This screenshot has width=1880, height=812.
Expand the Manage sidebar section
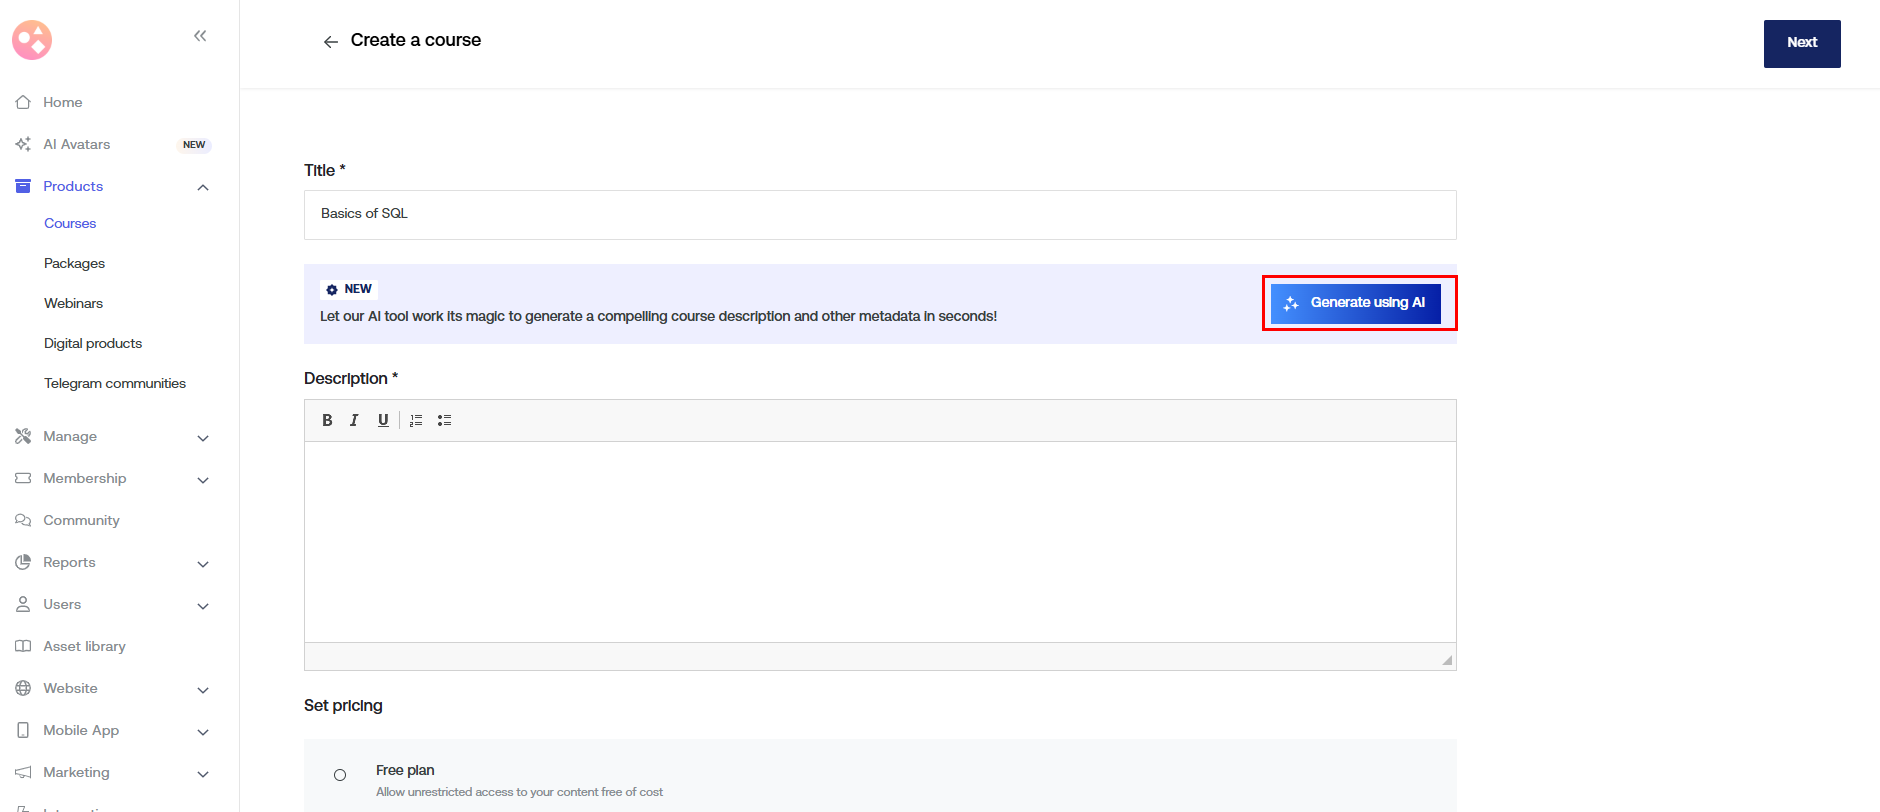[x=203, y=438]
